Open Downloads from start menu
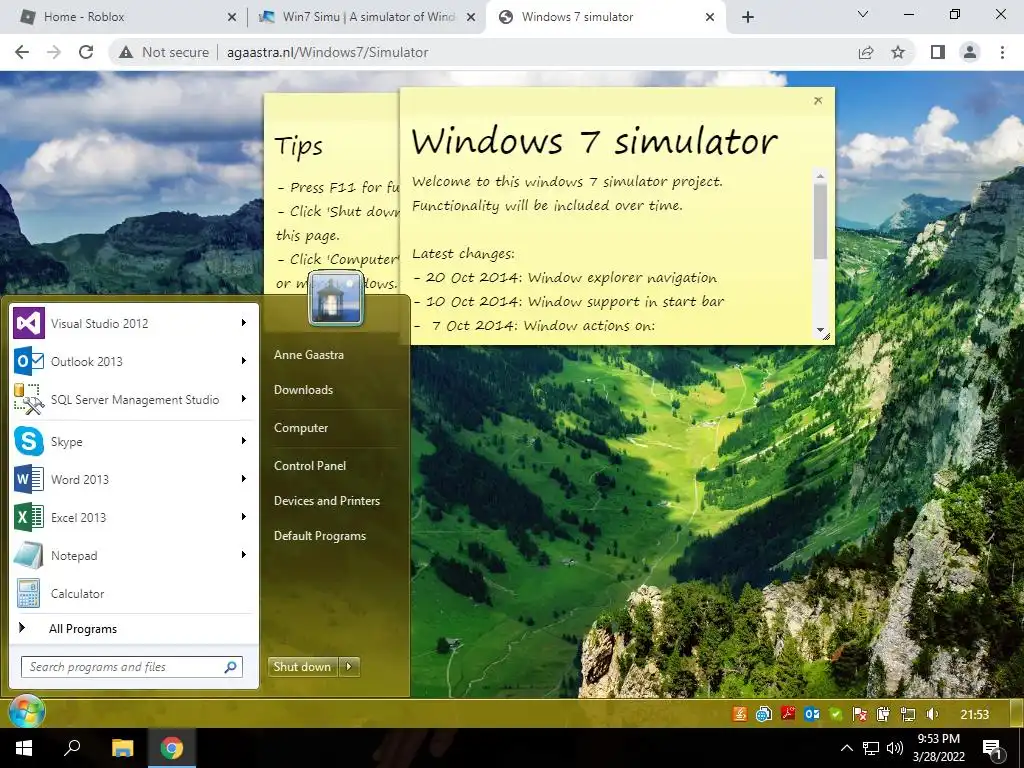Viewport: 1024px width, 768px height. click(303, 390)
